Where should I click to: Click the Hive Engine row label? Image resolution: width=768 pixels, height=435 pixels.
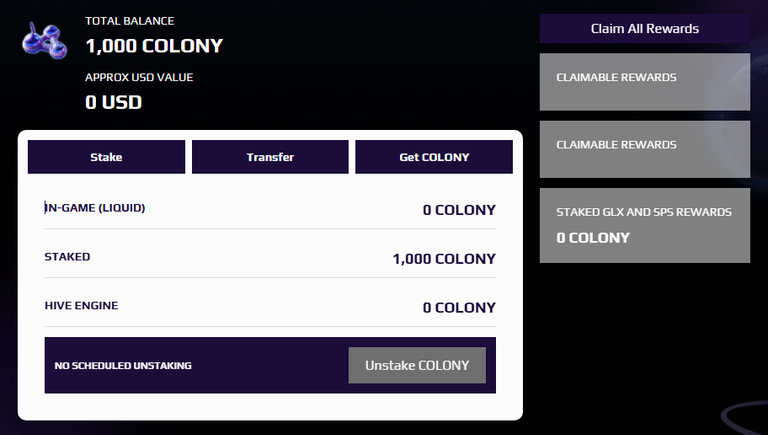pos(81,306)
